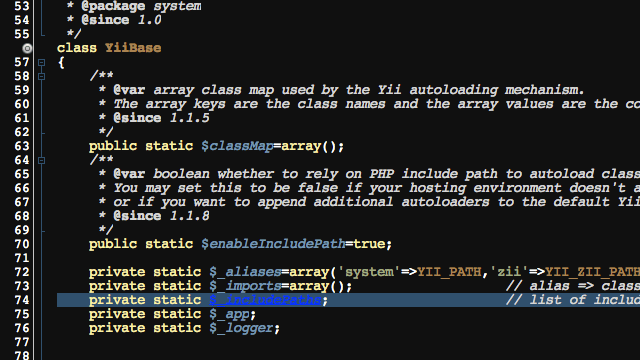Click the '@since 1.0' comment on line 54
The image size is (640, 360).
click(x=121, y=20)
